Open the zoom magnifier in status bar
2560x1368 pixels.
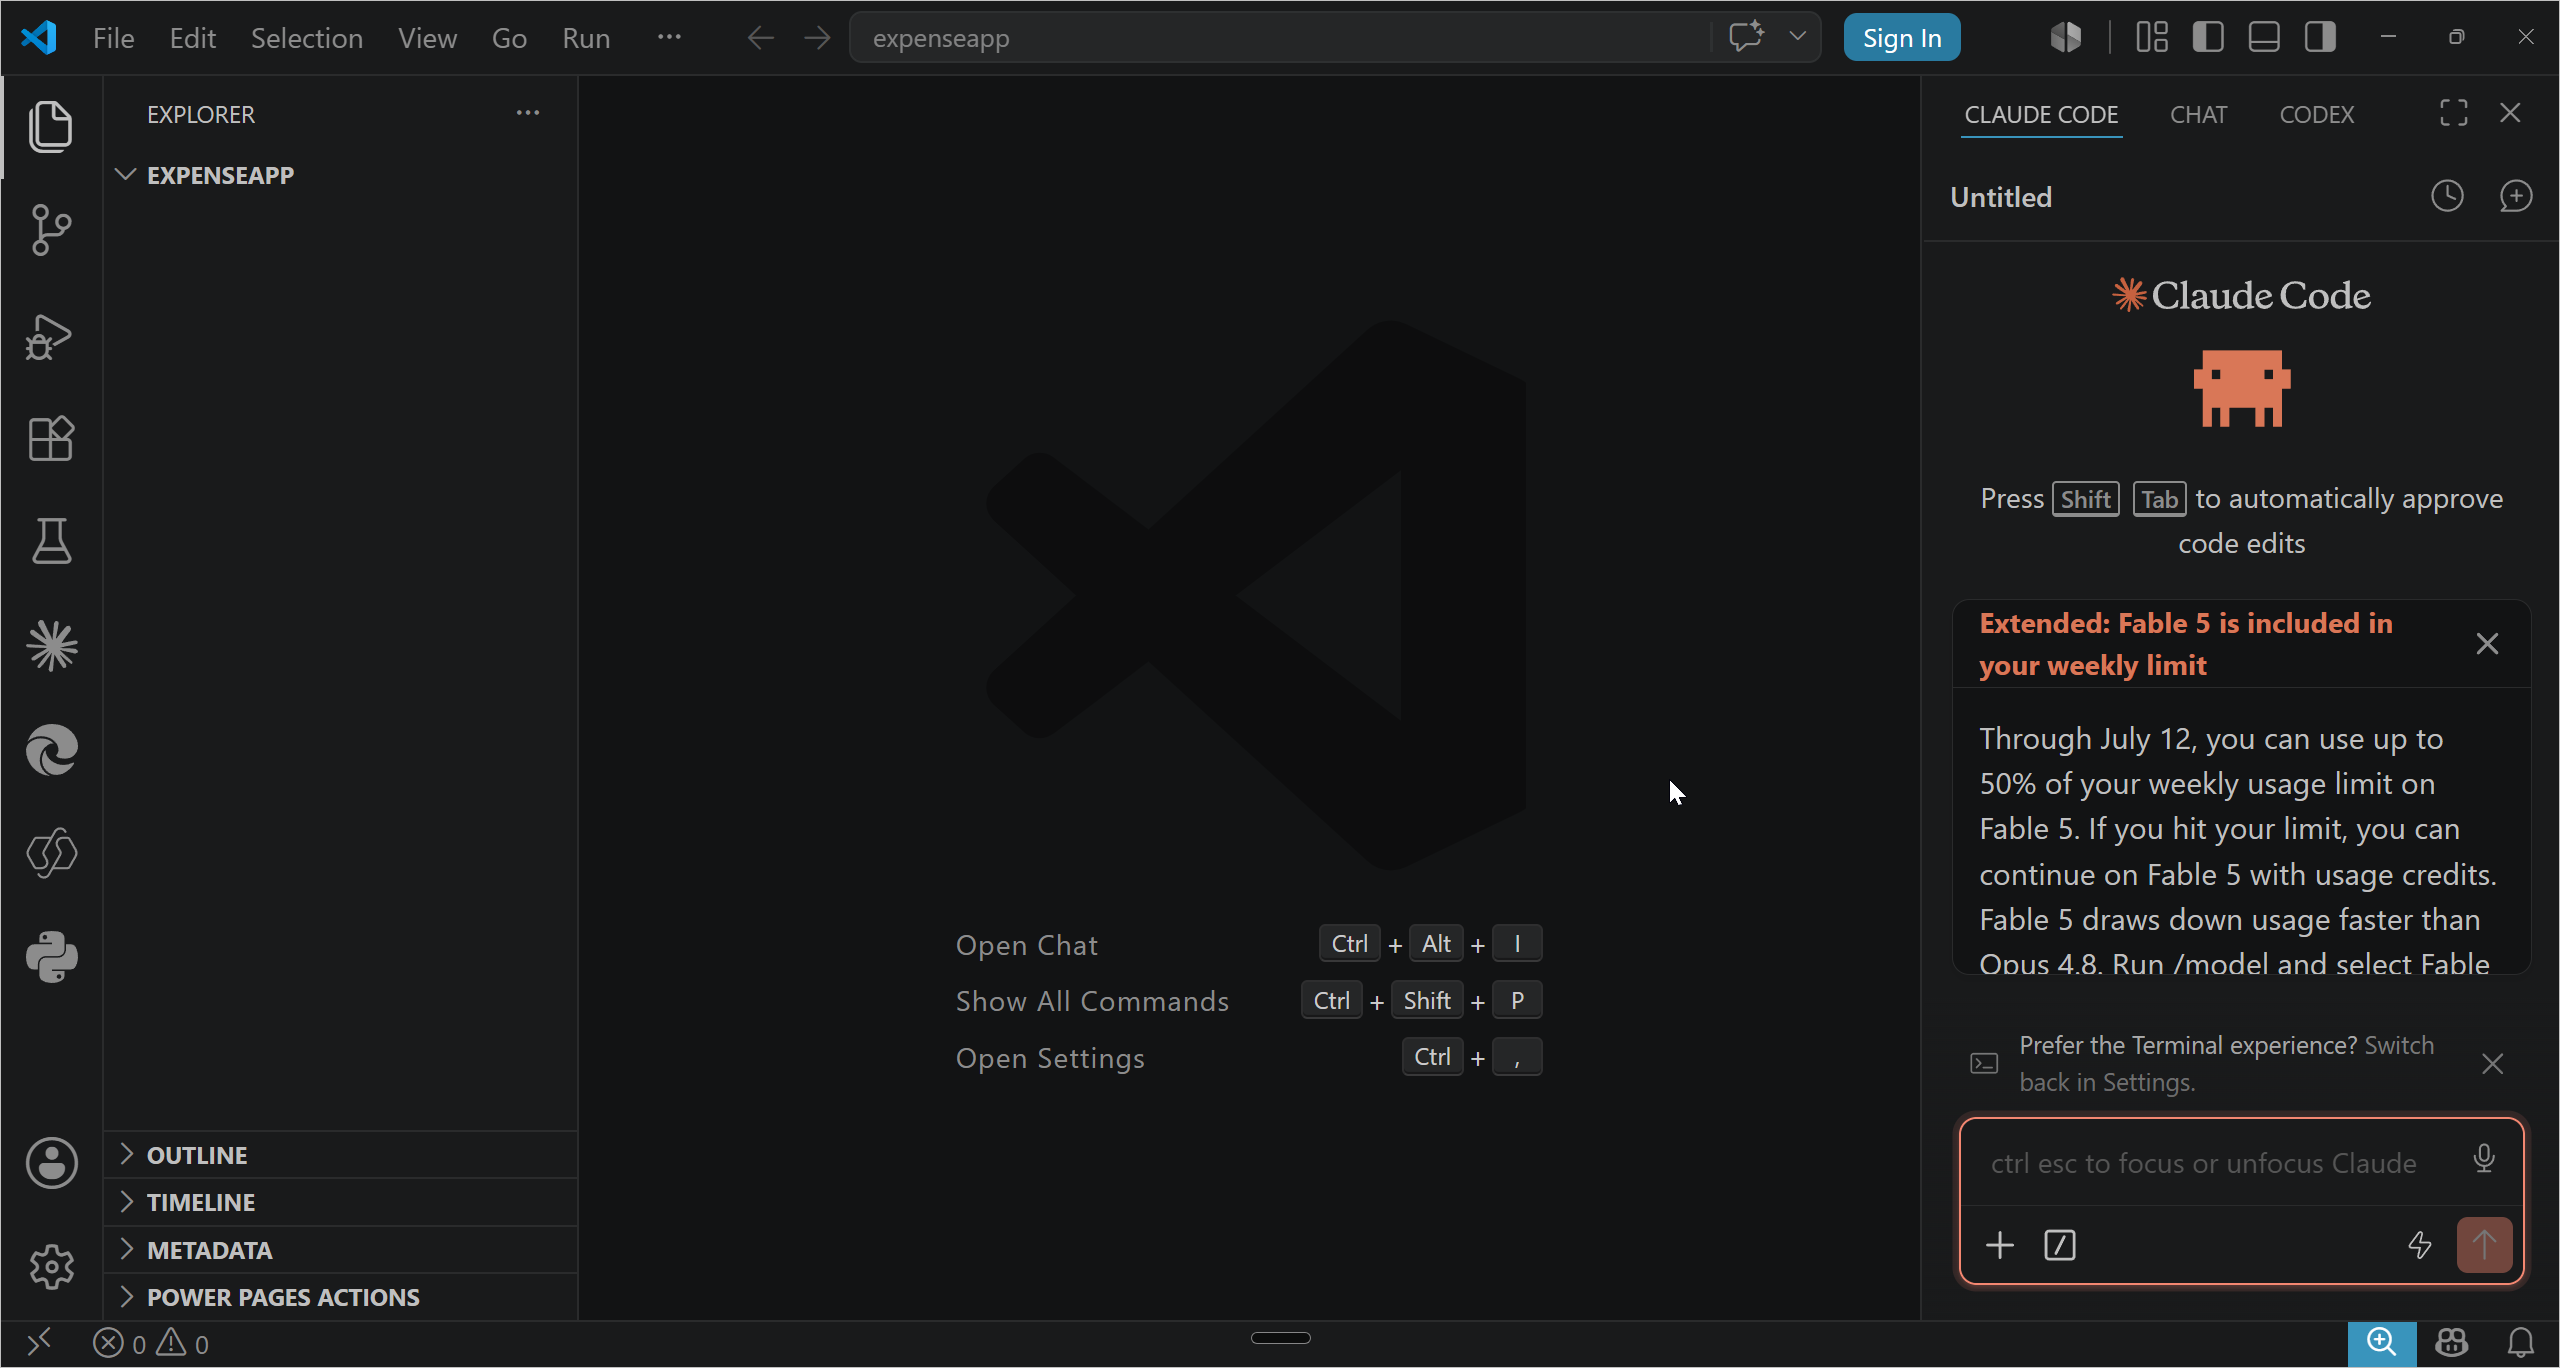2382,1343
